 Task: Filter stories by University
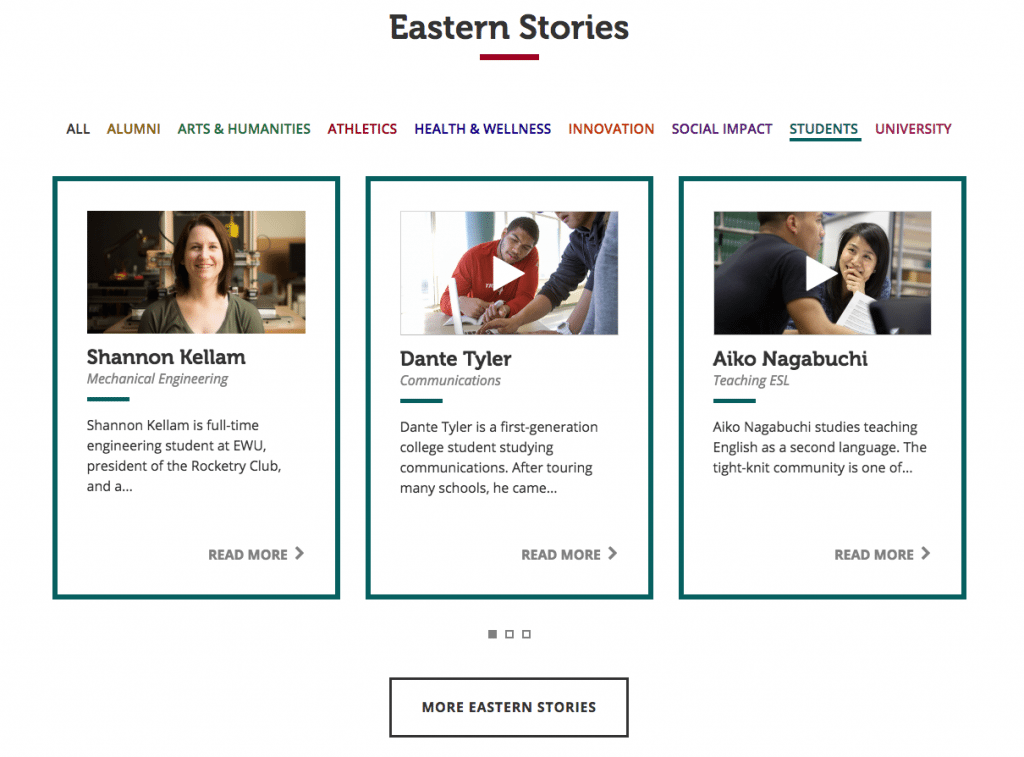tap(913, 129)
